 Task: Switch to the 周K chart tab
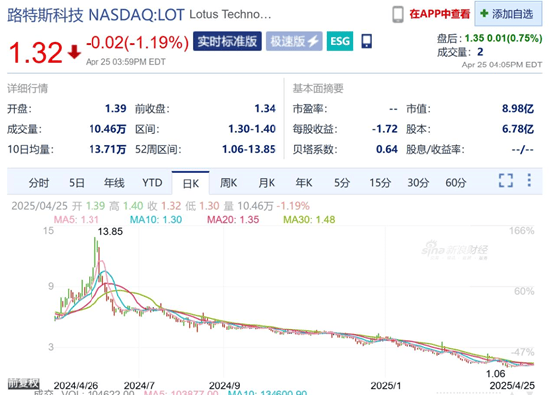click(x=228, y=183)
